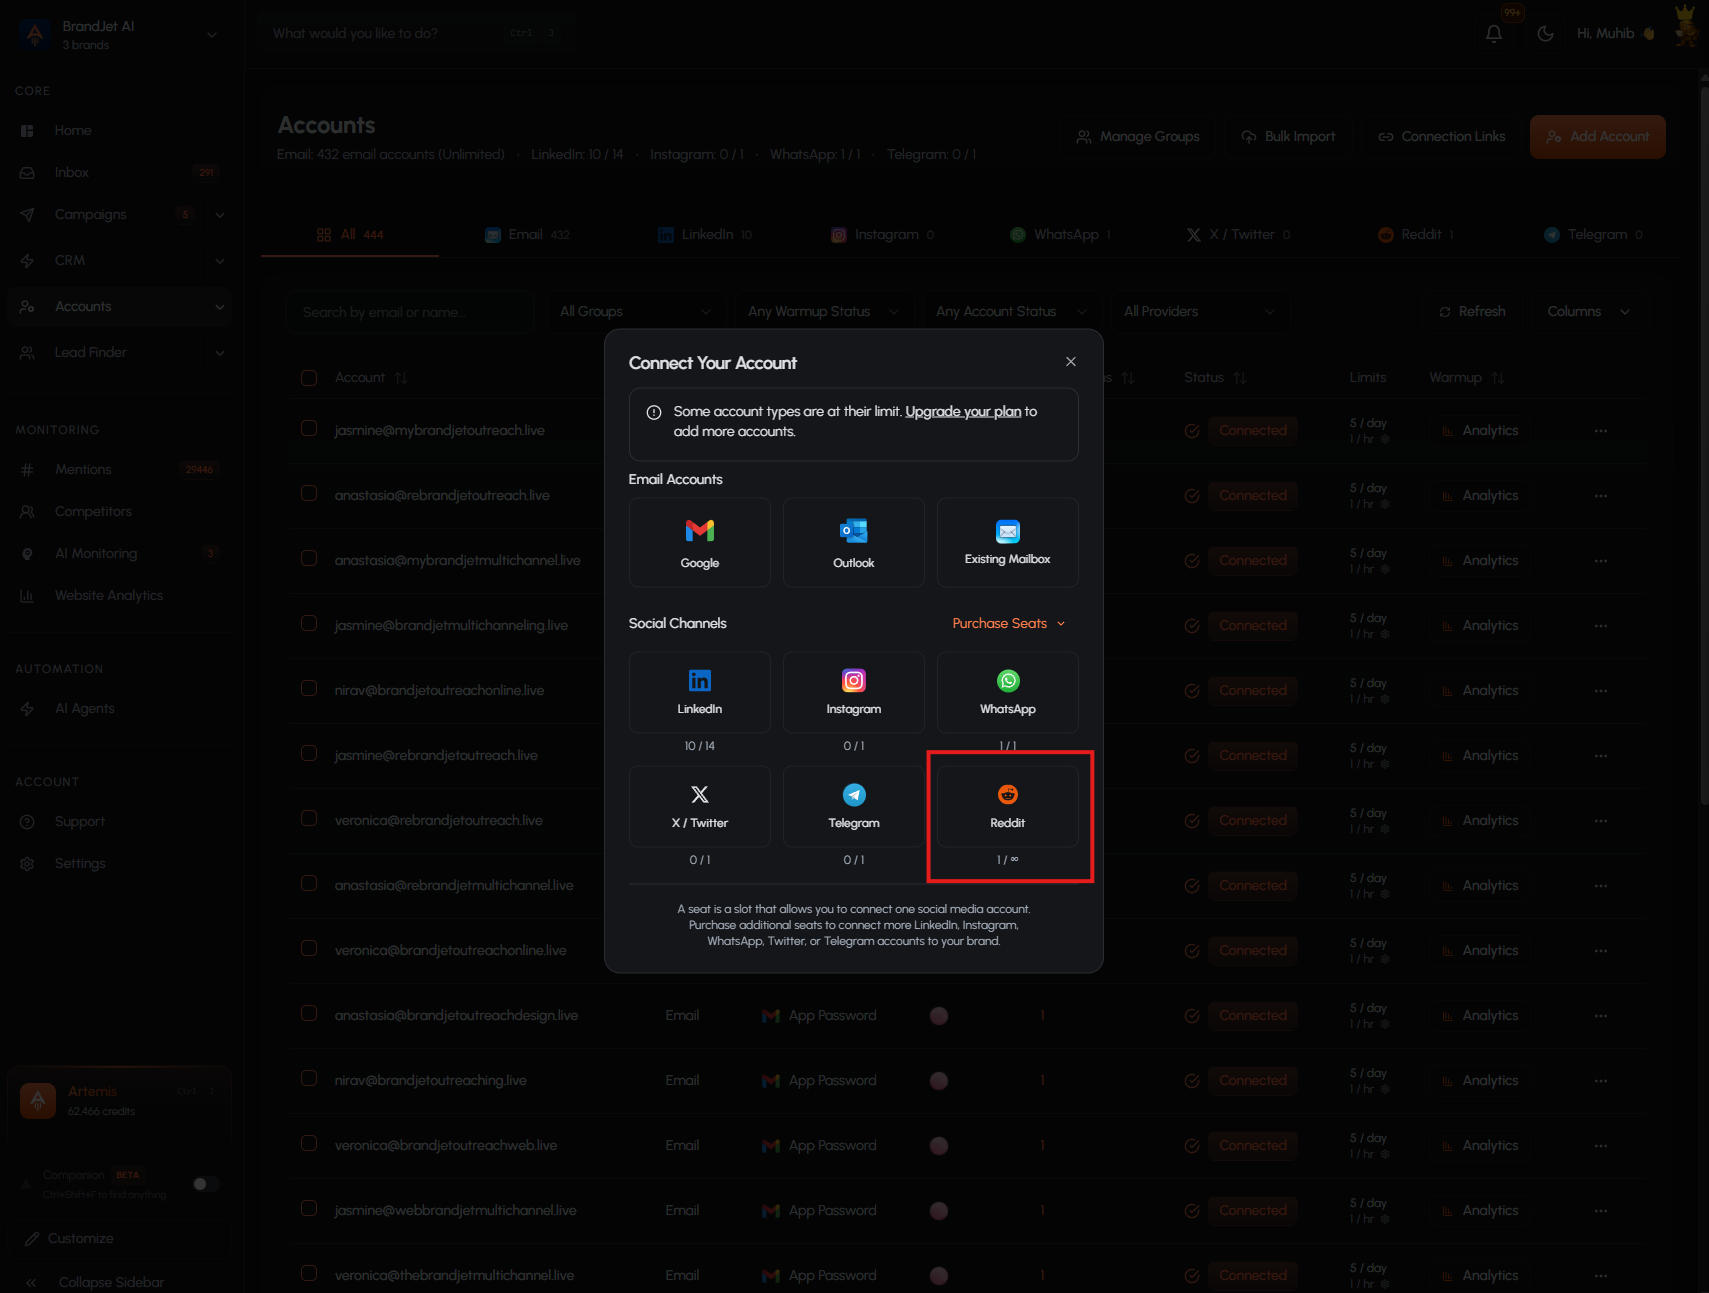Screen dimensions: 1709x1293
Task: Switch theme with the moon icon
Action: pyautogui.click(x=1545, y=33)
